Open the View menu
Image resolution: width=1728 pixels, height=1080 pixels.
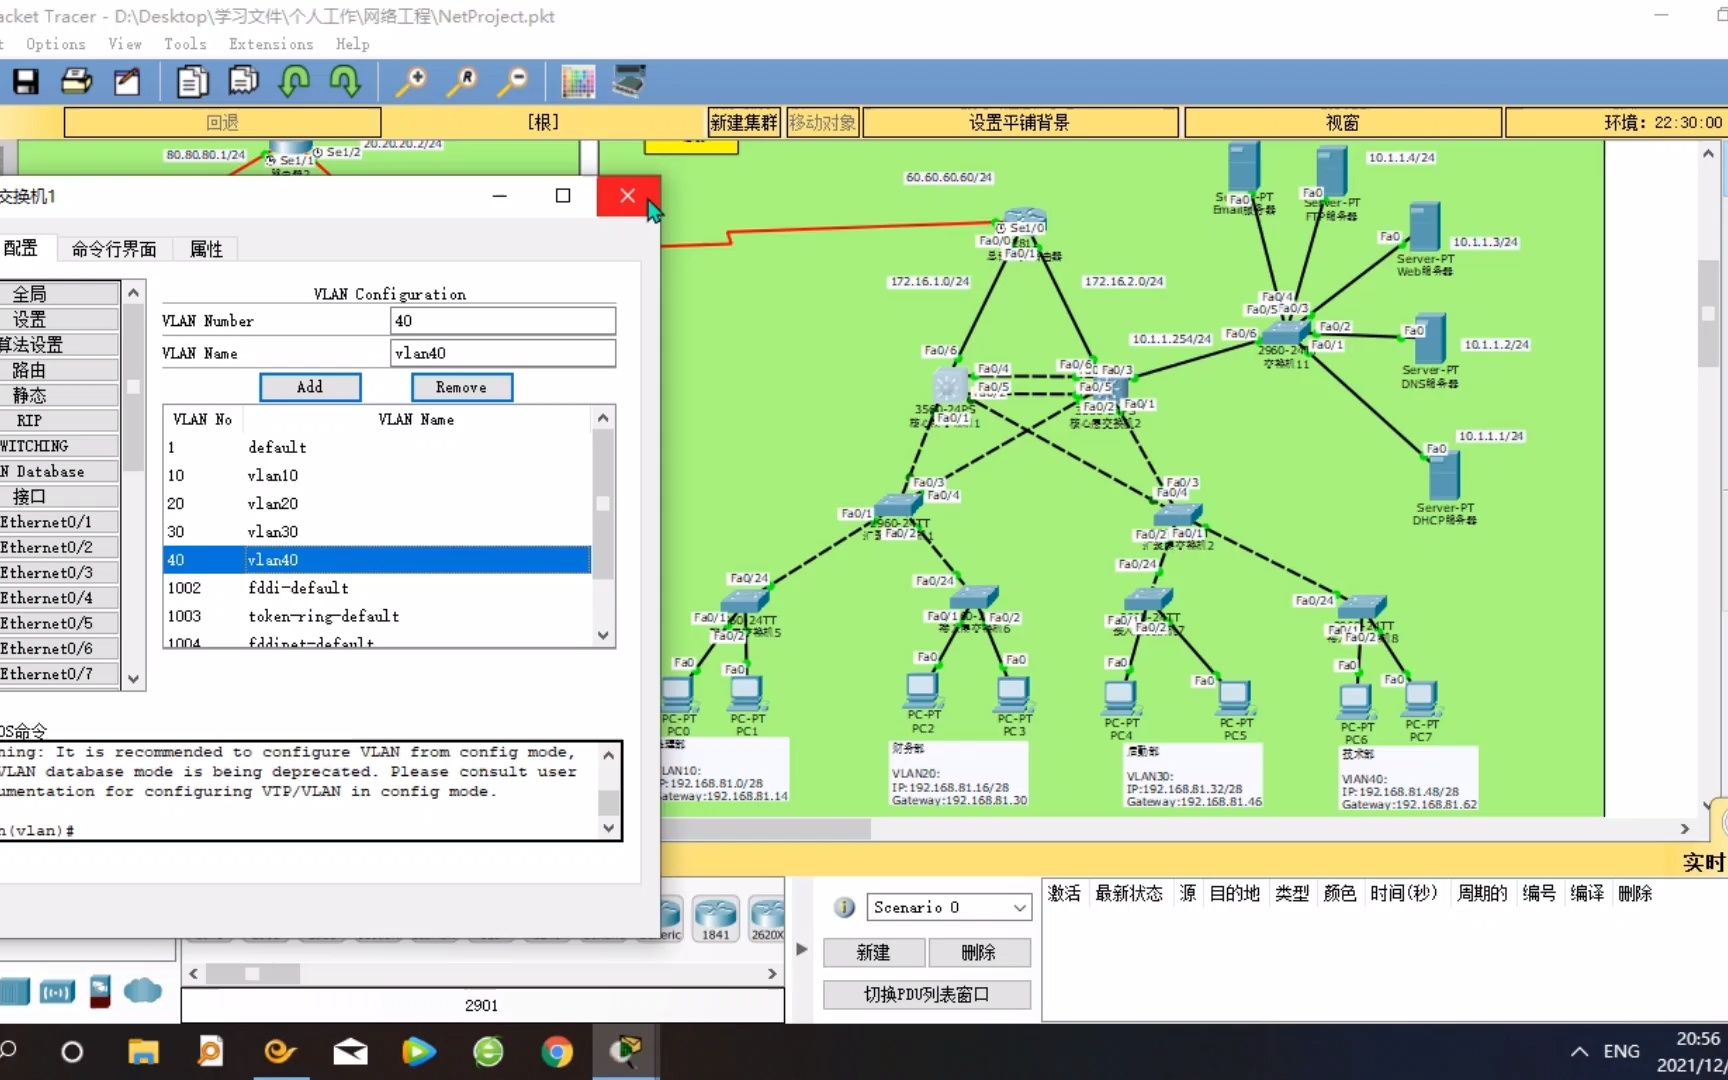point(125,44)
